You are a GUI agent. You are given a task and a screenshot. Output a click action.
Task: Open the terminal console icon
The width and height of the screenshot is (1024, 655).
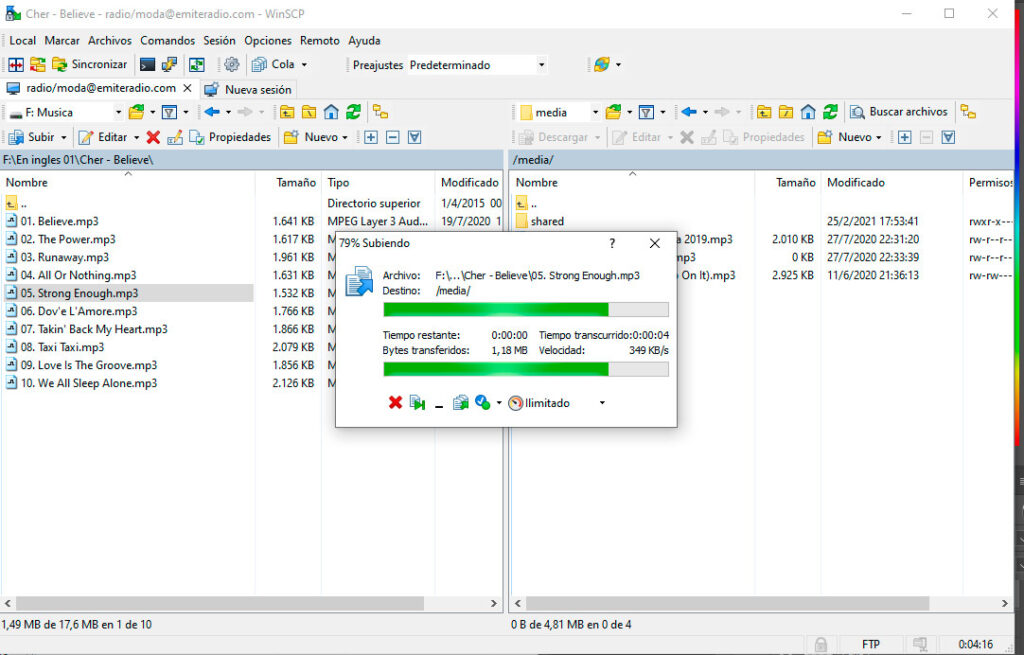(148, 65)
